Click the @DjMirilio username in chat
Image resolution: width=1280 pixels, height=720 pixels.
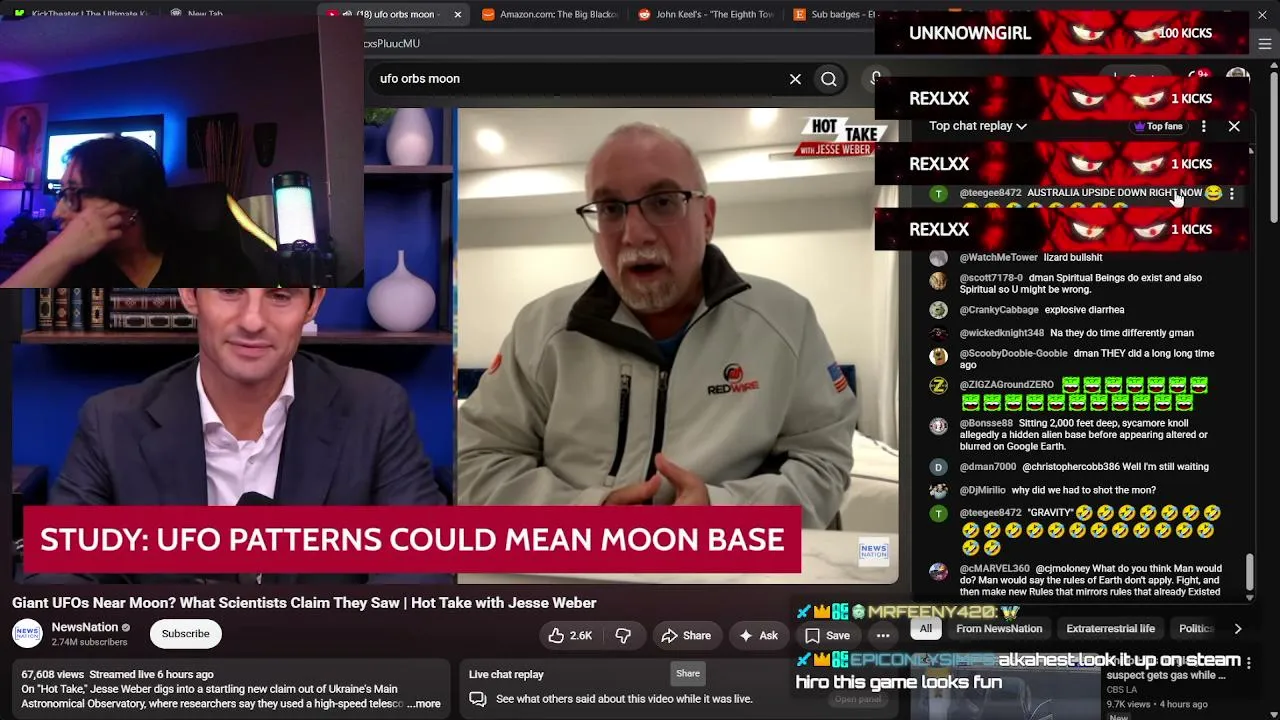983,490
